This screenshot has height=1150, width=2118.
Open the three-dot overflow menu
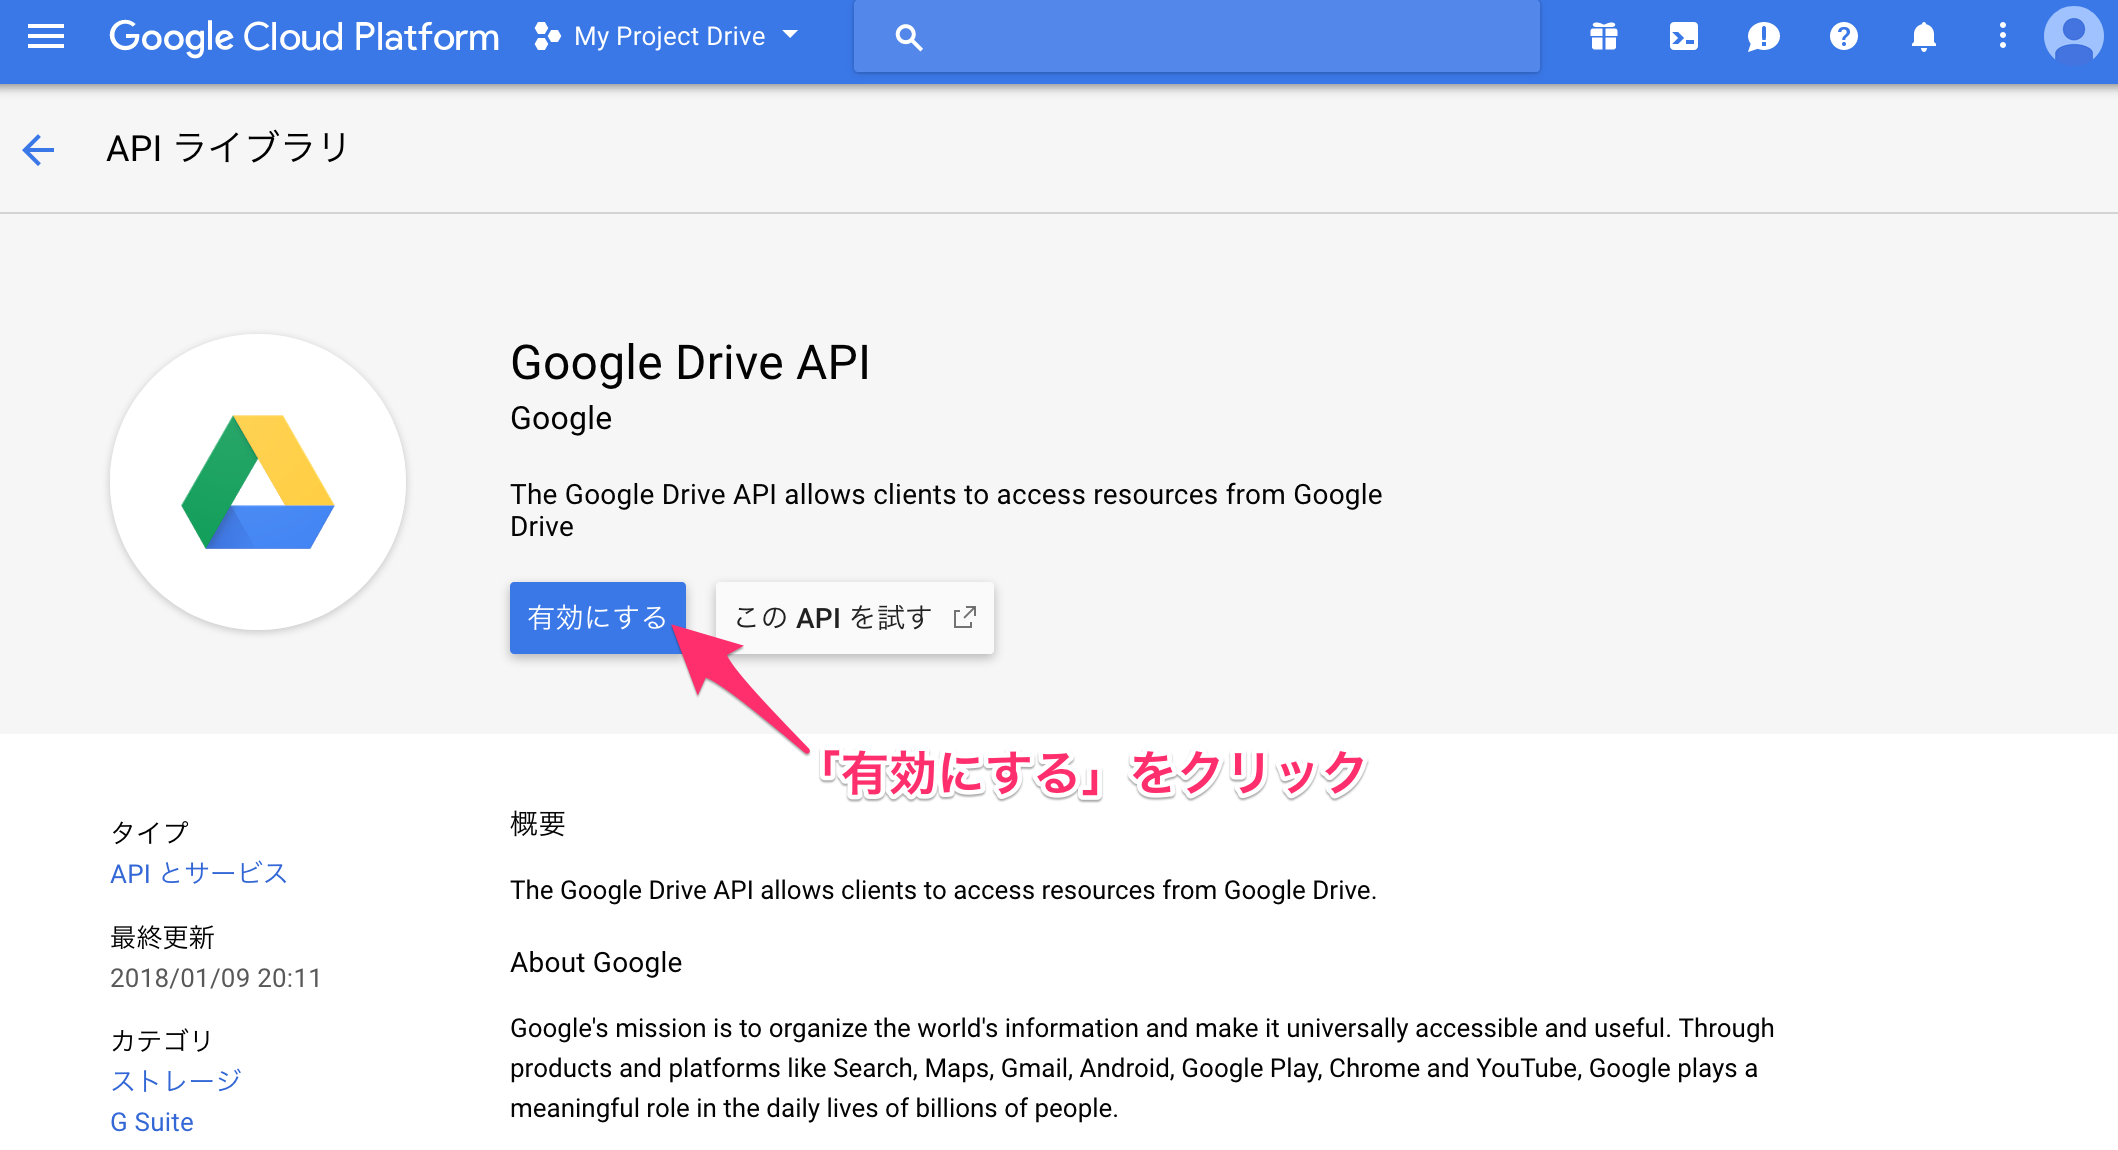pos(2002,37)
